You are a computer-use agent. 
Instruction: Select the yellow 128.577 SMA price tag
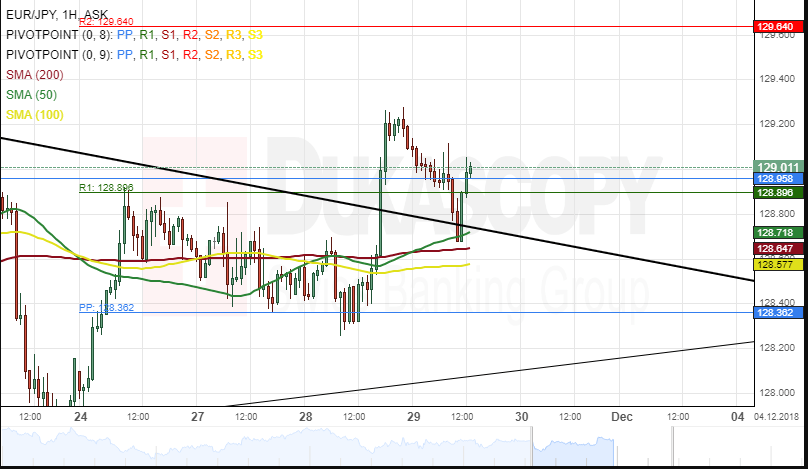pos(777,264)
